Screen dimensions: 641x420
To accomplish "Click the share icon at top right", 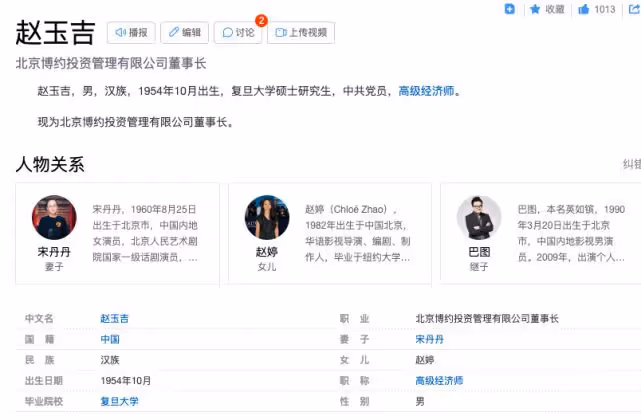I will click(634, 9).
